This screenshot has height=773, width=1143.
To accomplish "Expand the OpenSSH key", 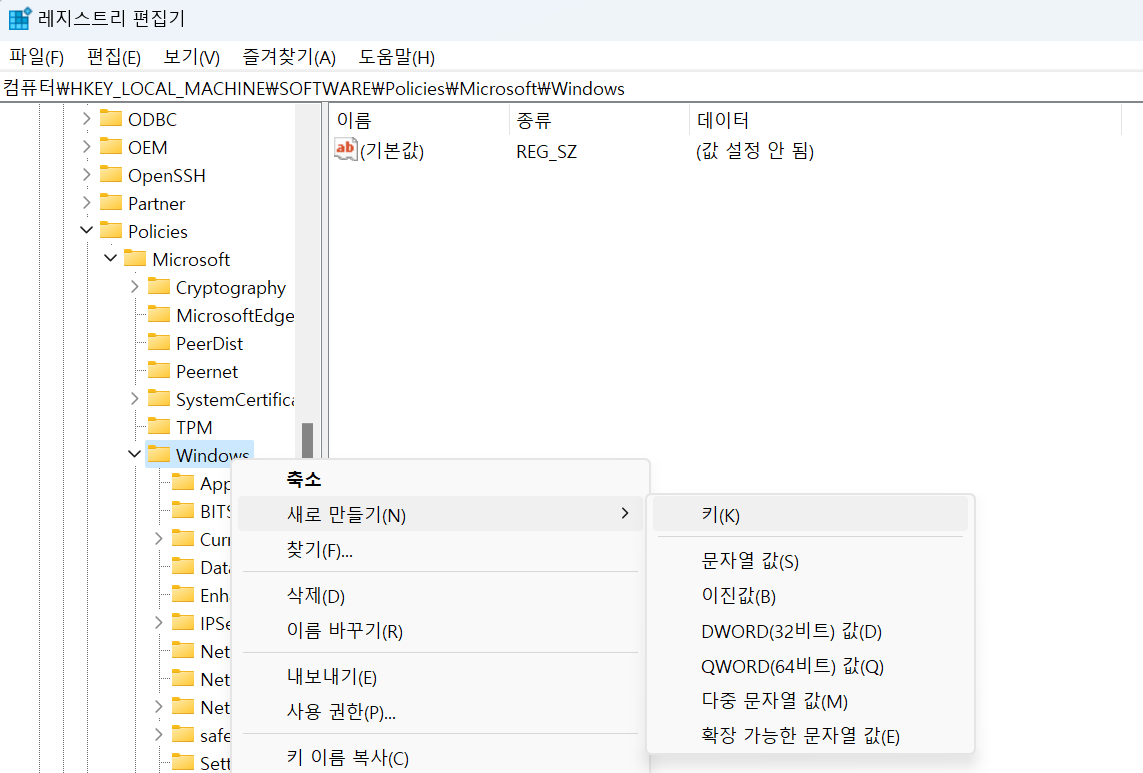I will pos(87,174).
